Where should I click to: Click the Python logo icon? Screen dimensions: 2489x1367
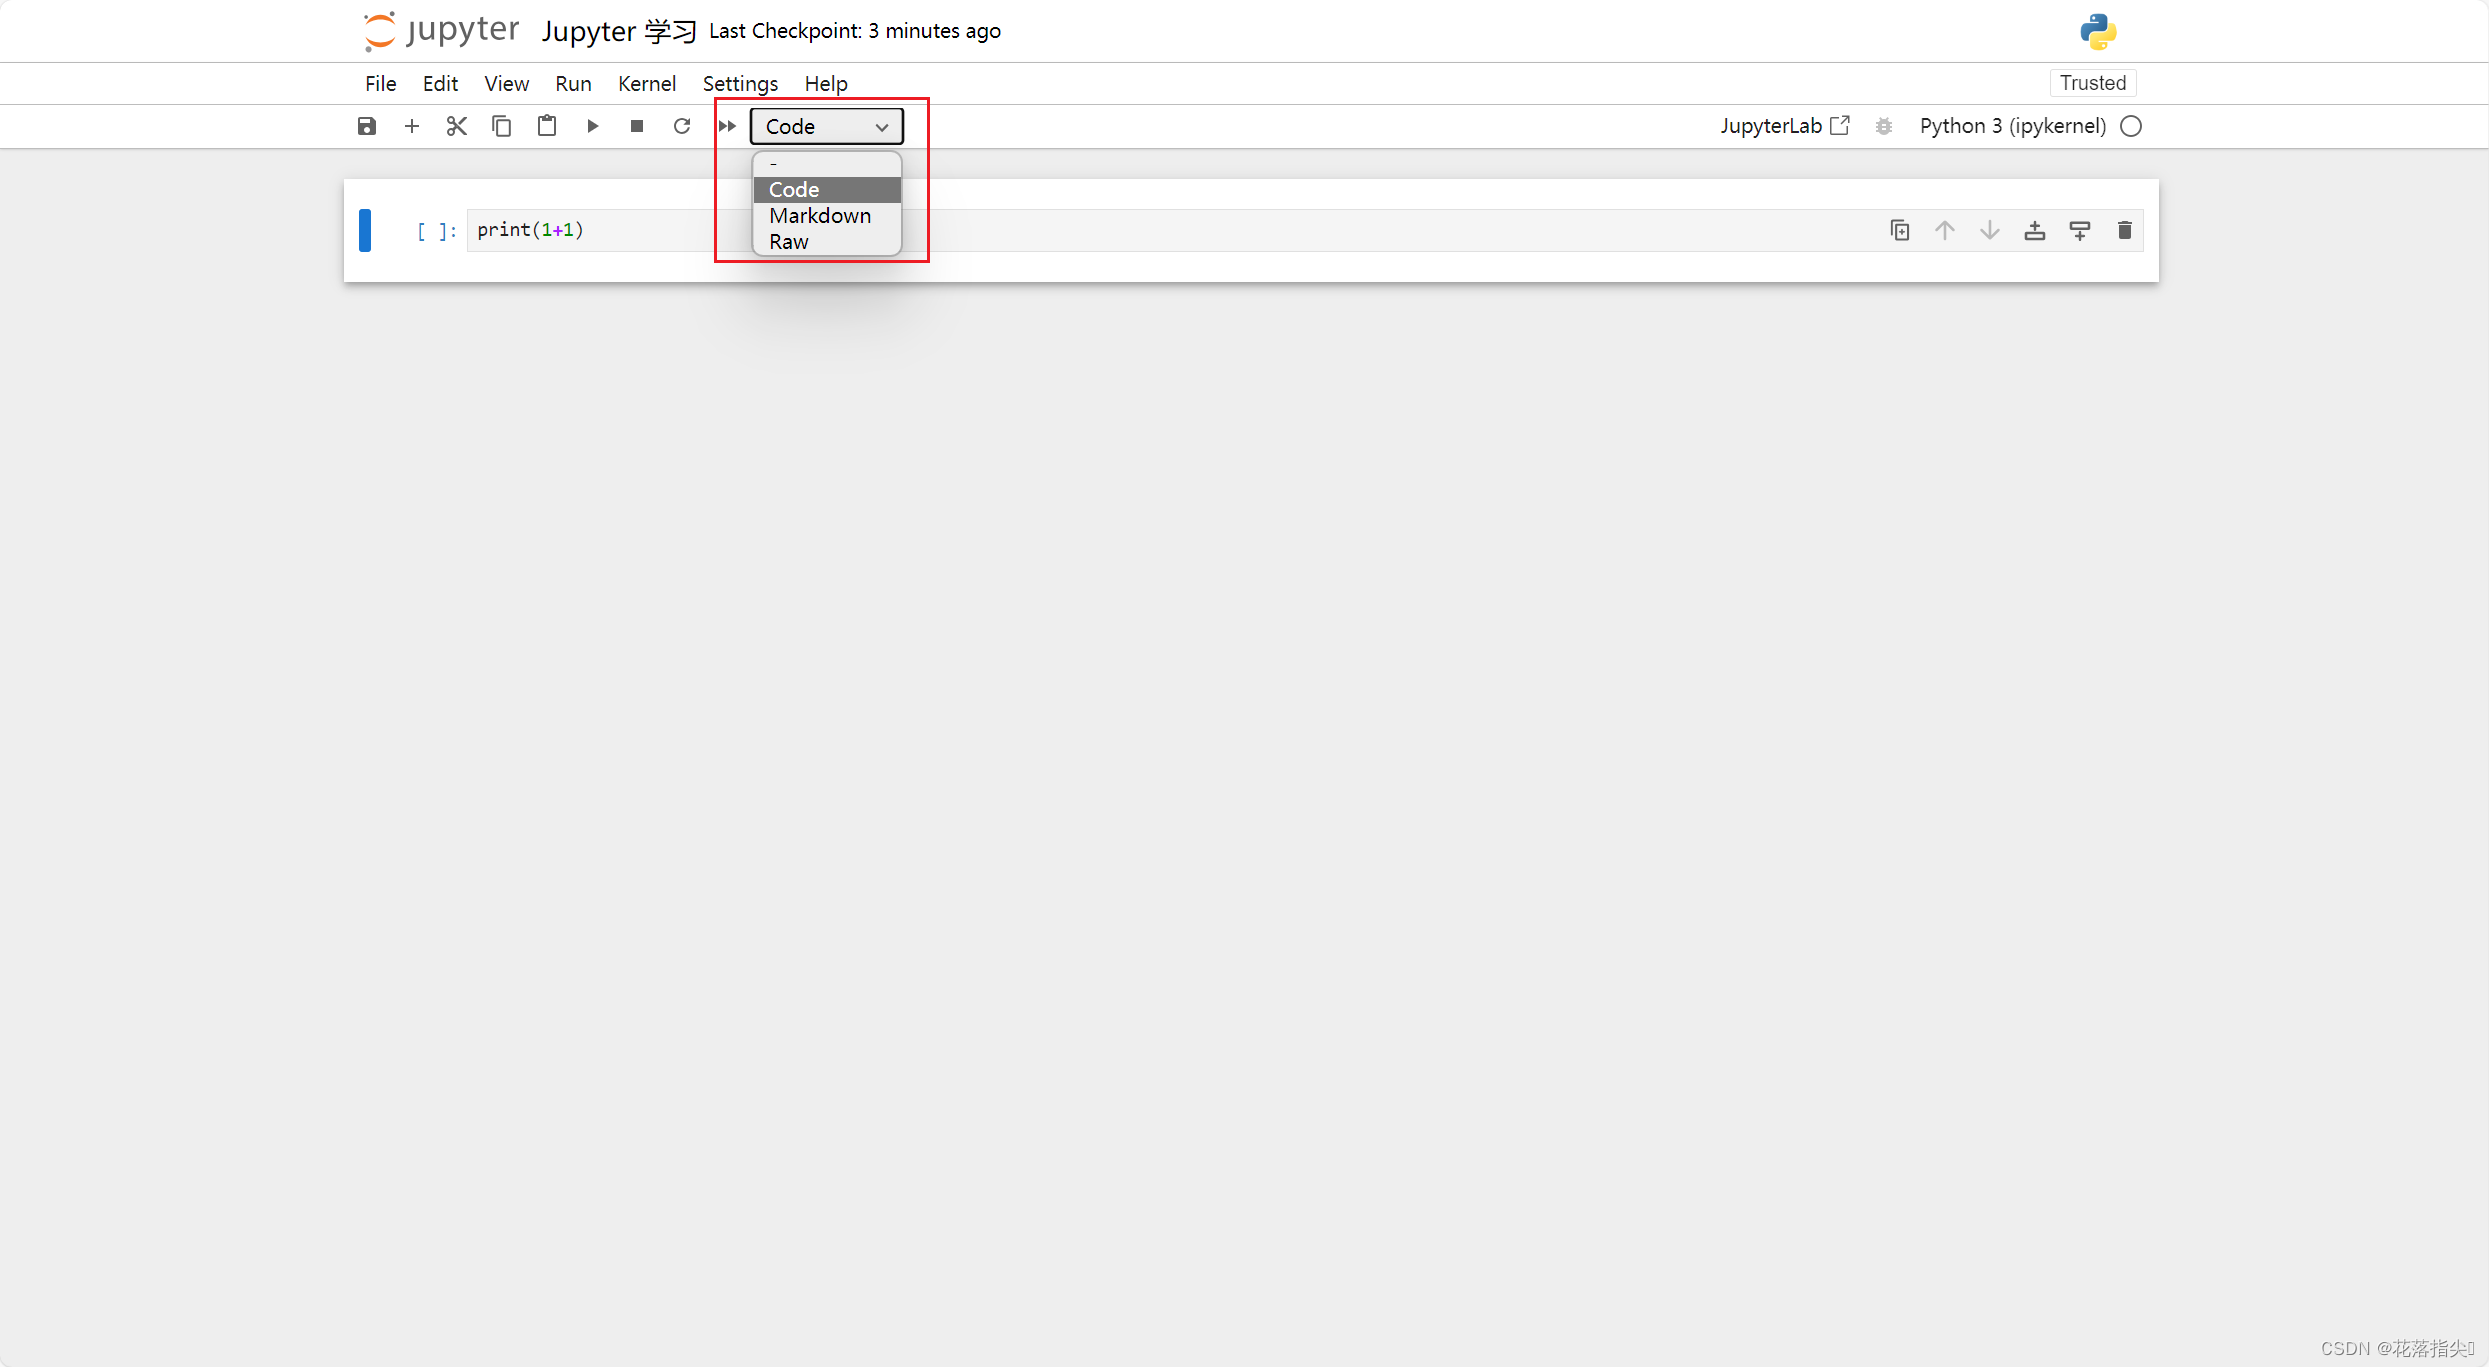tap(2098, 31)
